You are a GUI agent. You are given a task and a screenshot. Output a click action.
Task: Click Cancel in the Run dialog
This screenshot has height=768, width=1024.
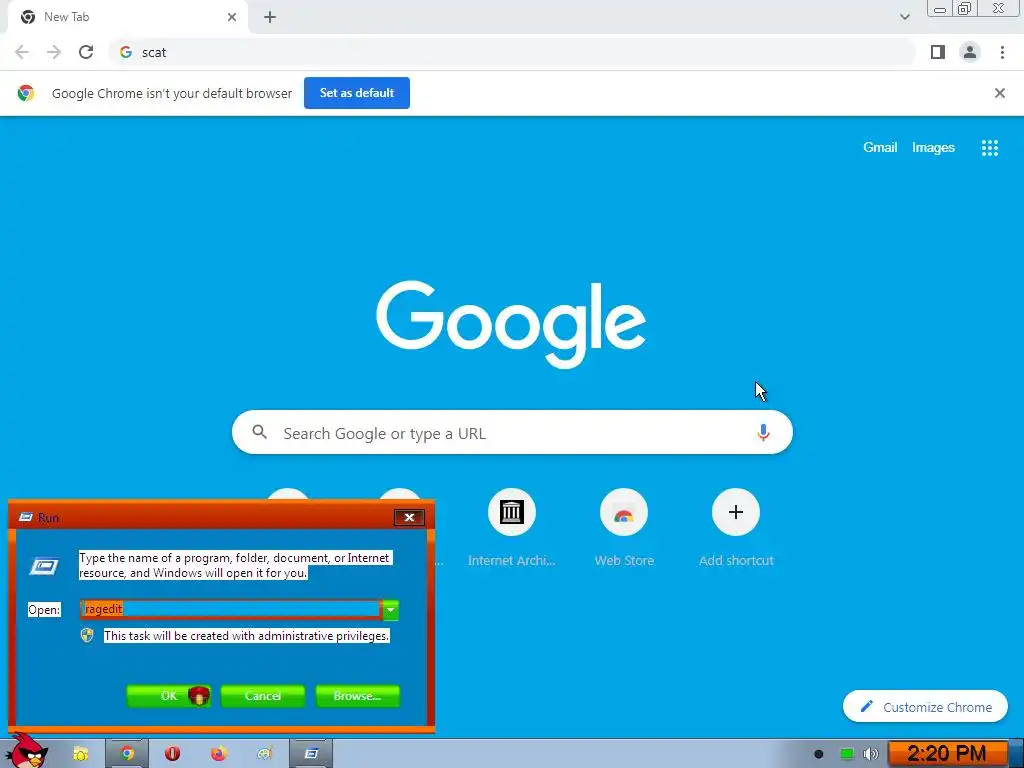(x=263, y=696)
